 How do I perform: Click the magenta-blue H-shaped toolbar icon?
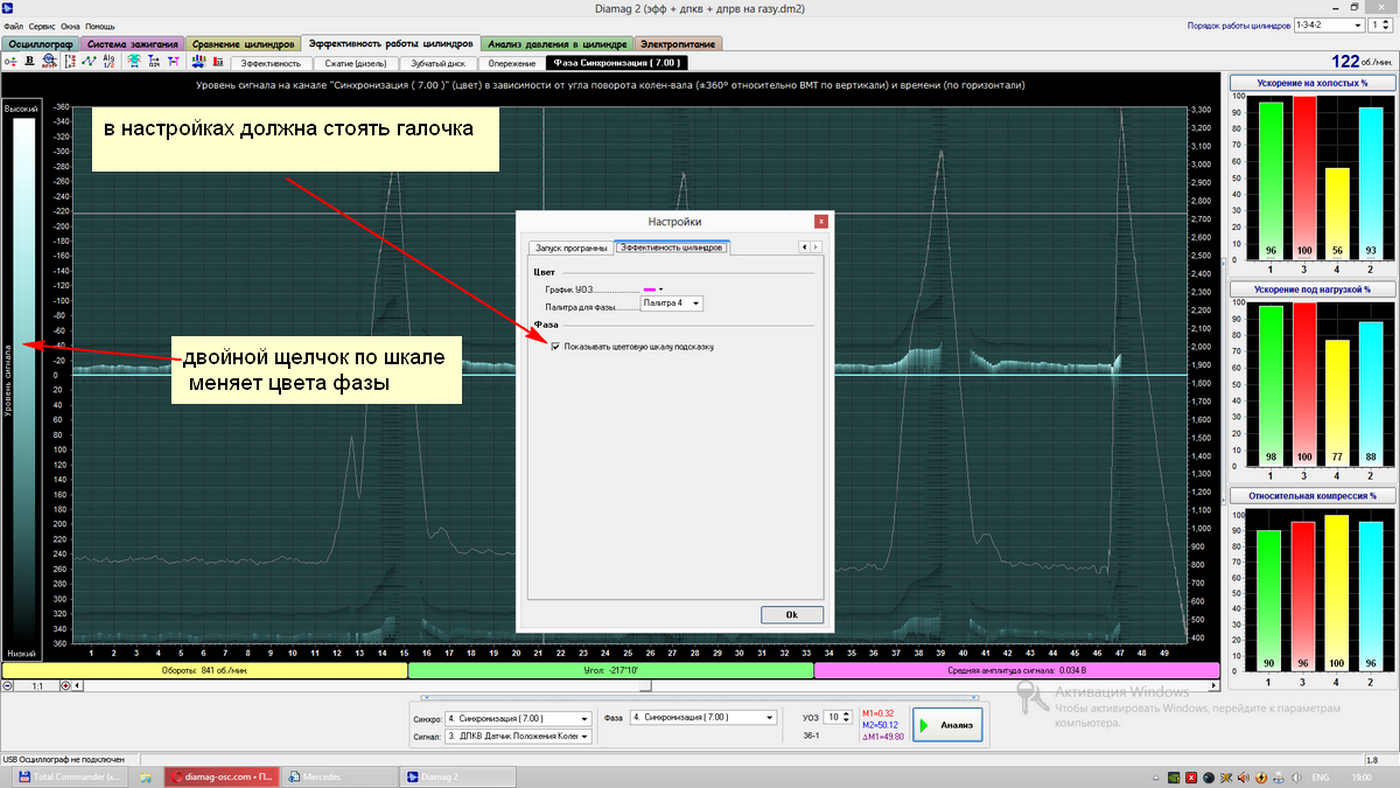174,62
